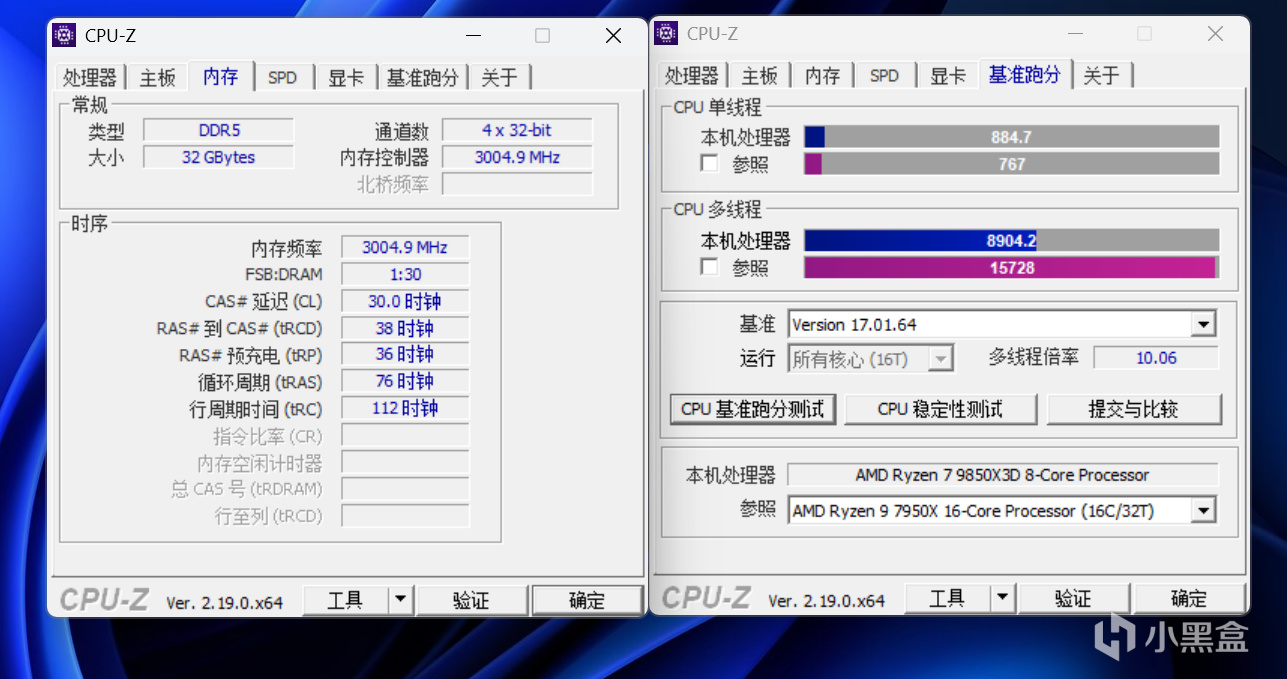Start CPU 稳定性测试

[940, 409]
